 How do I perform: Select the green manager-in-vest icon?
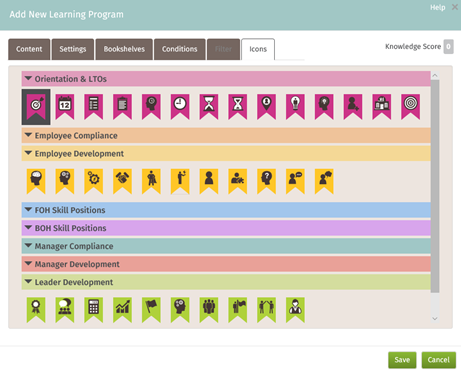click(x=295, y=310)
